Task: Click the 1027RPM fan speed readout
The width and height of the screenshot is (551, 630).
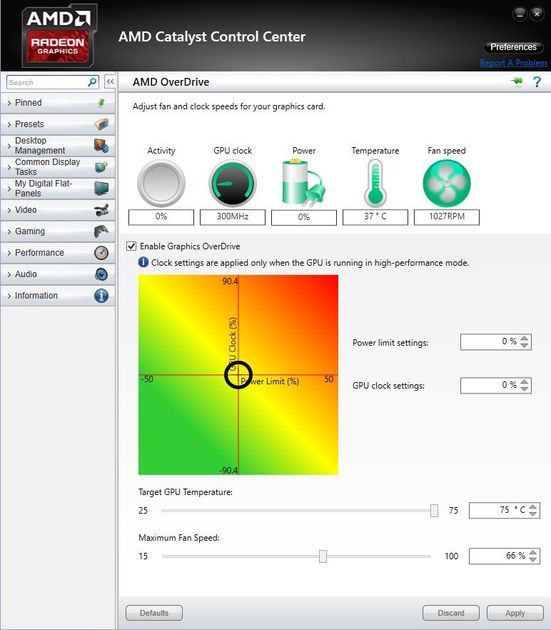Action: 447,217
